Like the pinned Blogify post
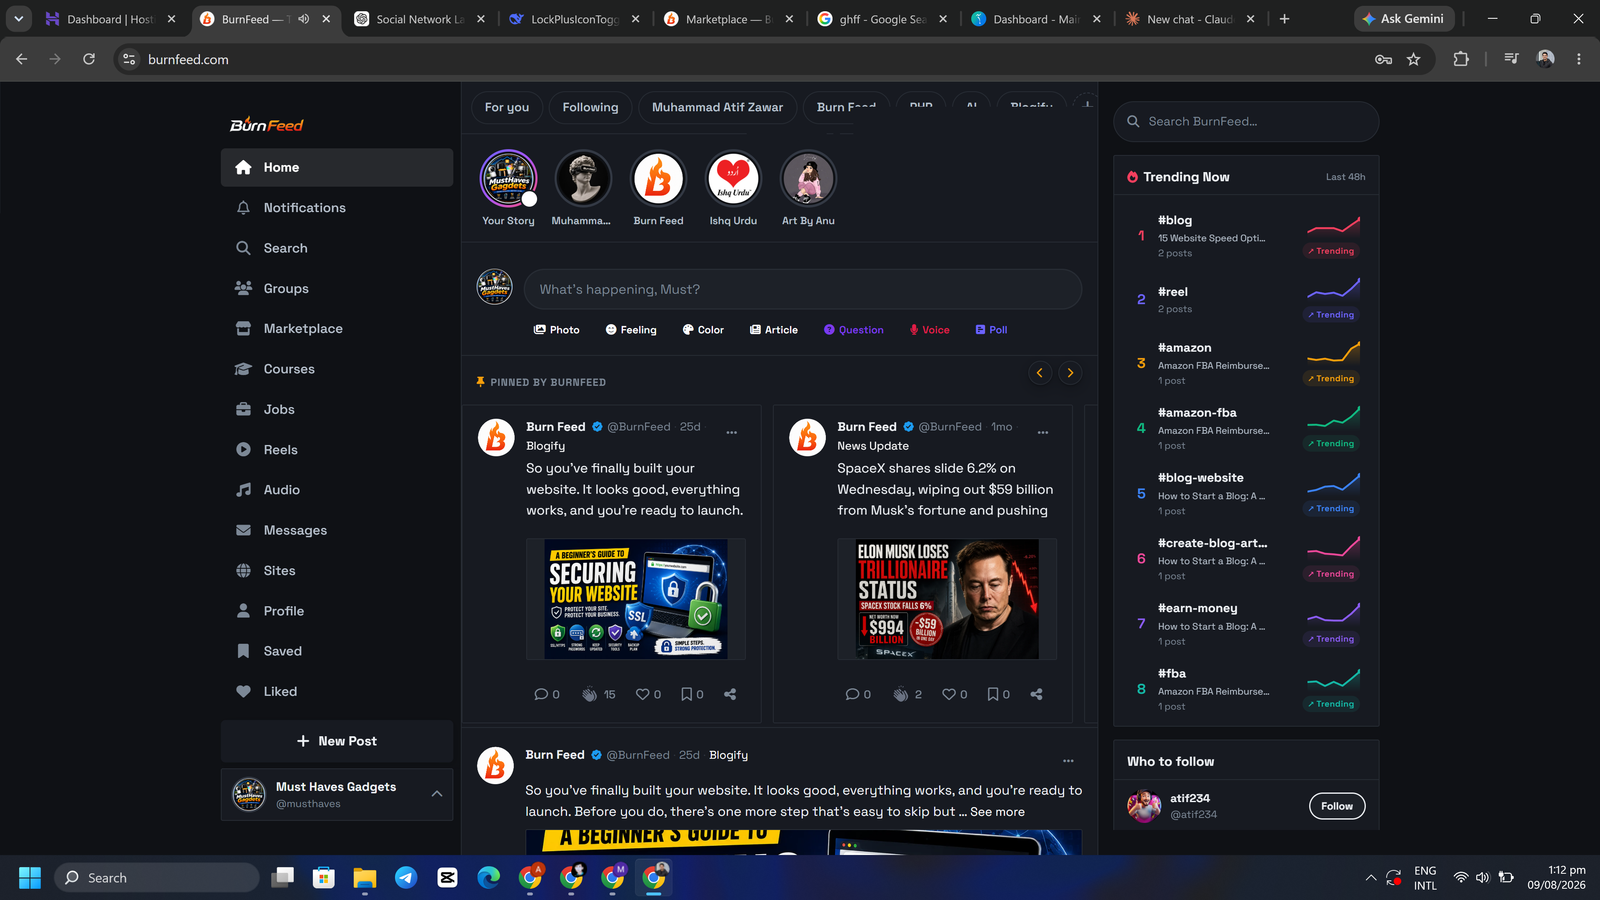 (648, 694)
